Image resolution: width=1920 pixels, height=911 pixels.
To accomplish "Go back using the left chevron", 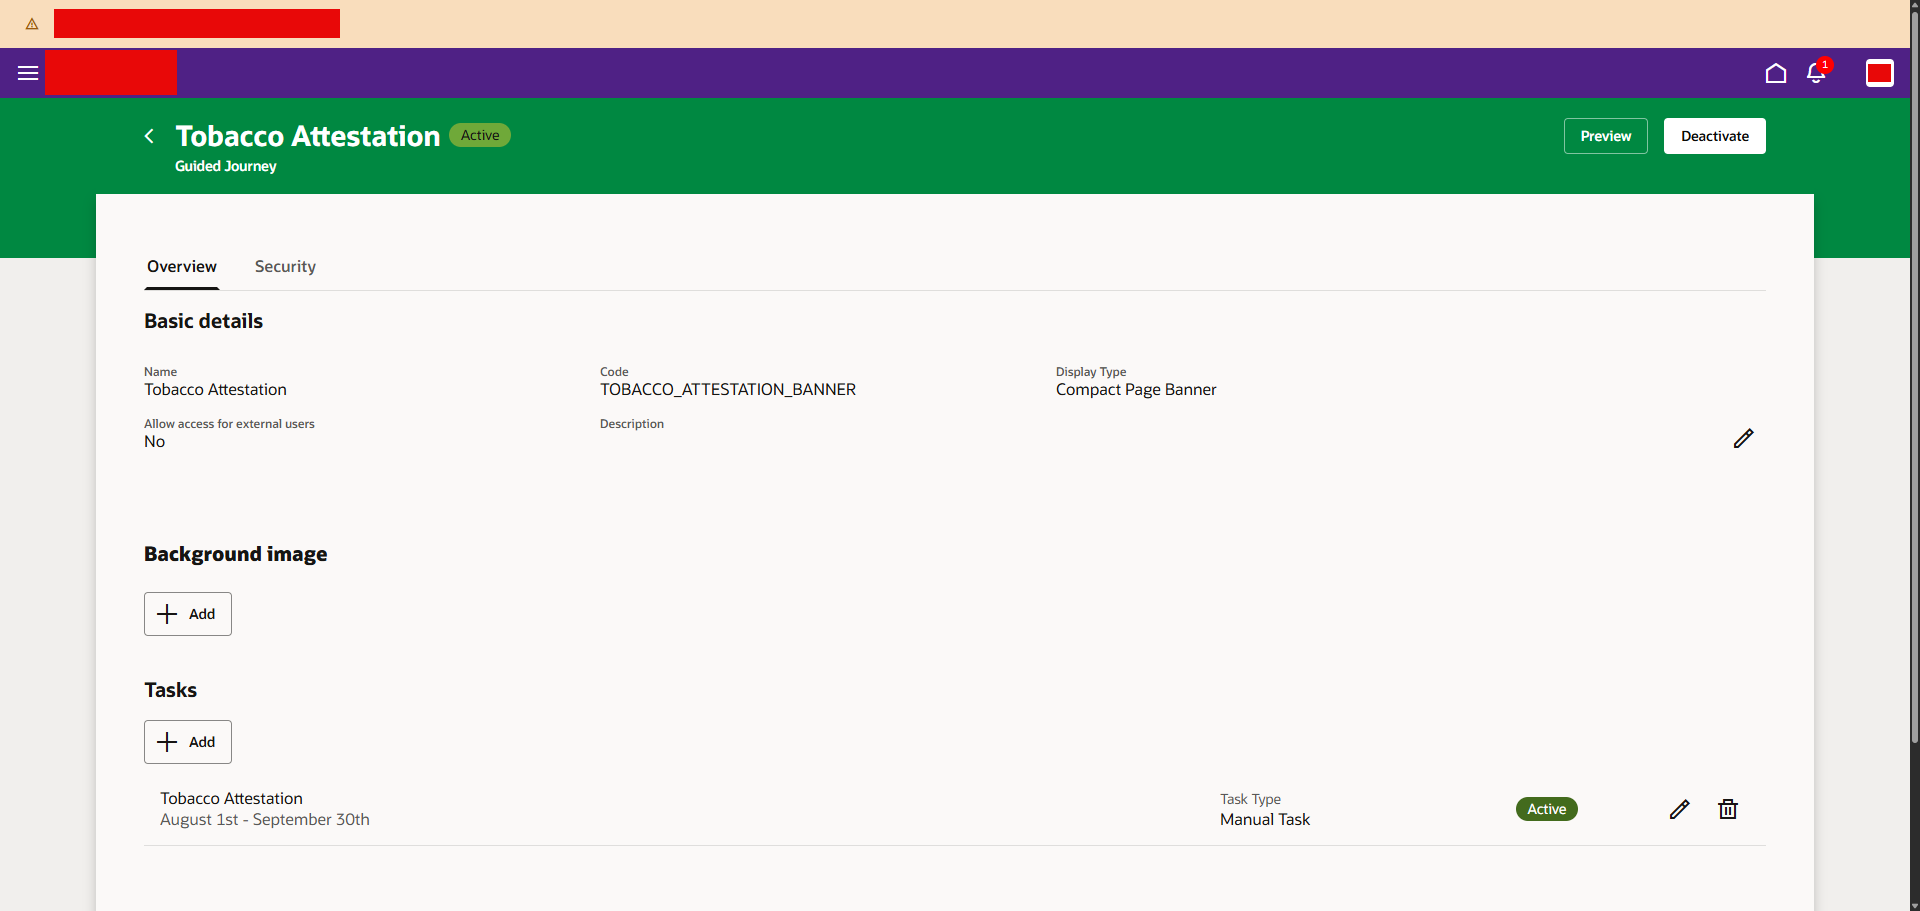I will (x=149, y=136).
